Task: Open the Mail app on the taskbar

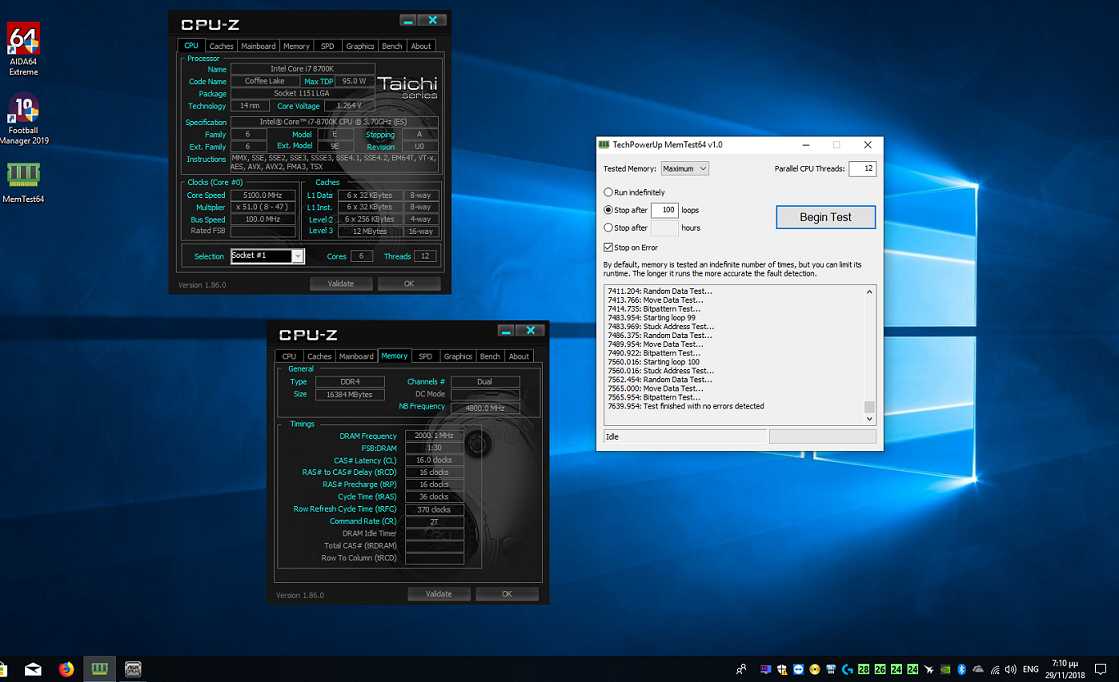Action: coord(33,669)
